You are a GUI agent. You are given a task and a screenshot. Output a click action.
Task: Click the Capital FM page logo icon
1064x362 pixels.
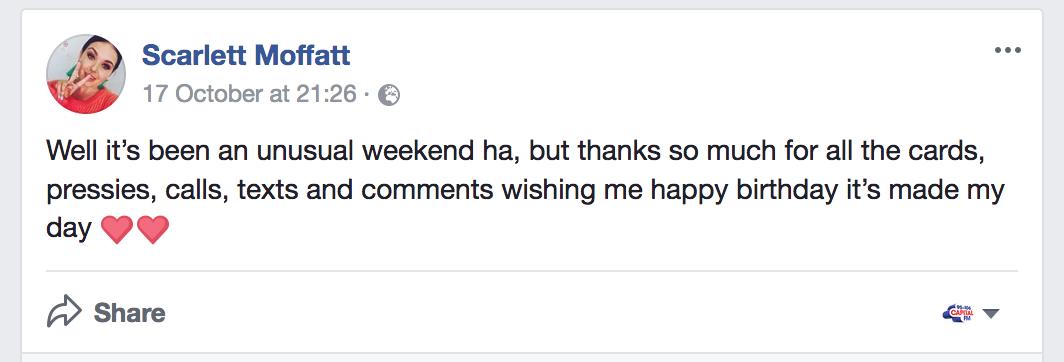[x=957, y=313]
